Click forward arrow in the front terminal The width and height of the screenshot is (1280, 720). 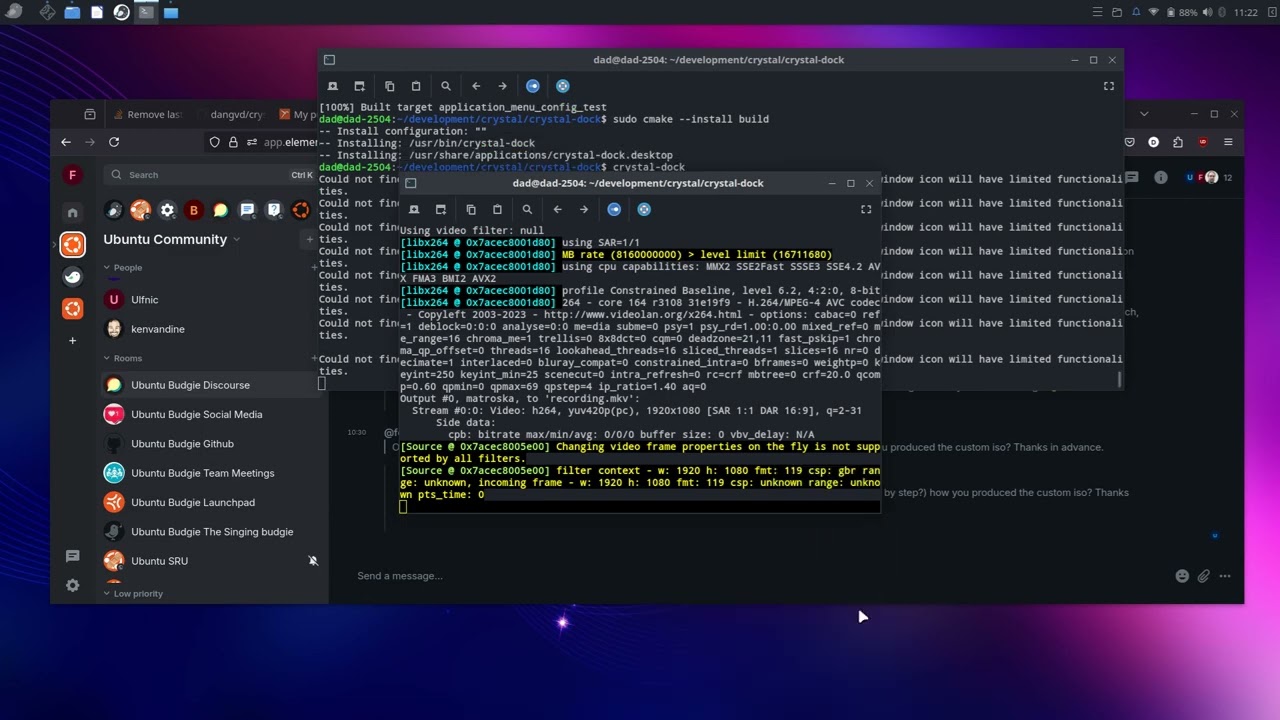584,209
